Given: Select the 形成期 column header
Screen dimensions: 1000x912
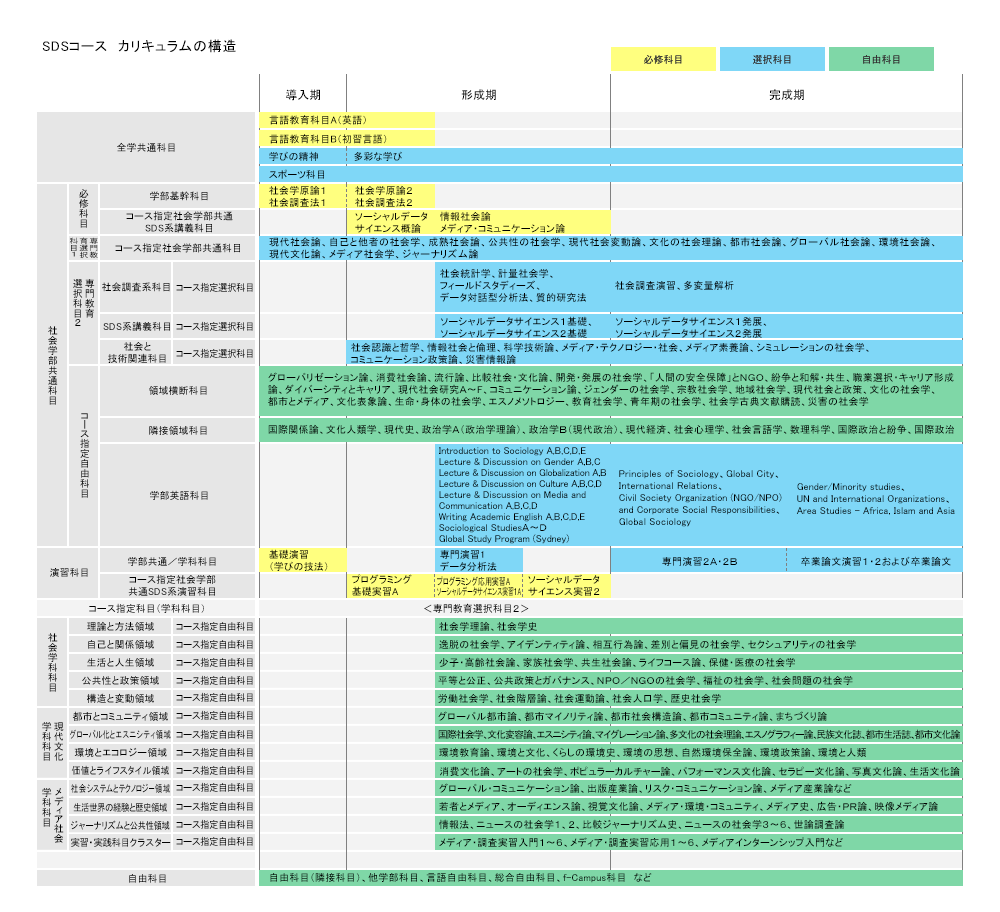Looking at the screenshot, I should point(478,95).
